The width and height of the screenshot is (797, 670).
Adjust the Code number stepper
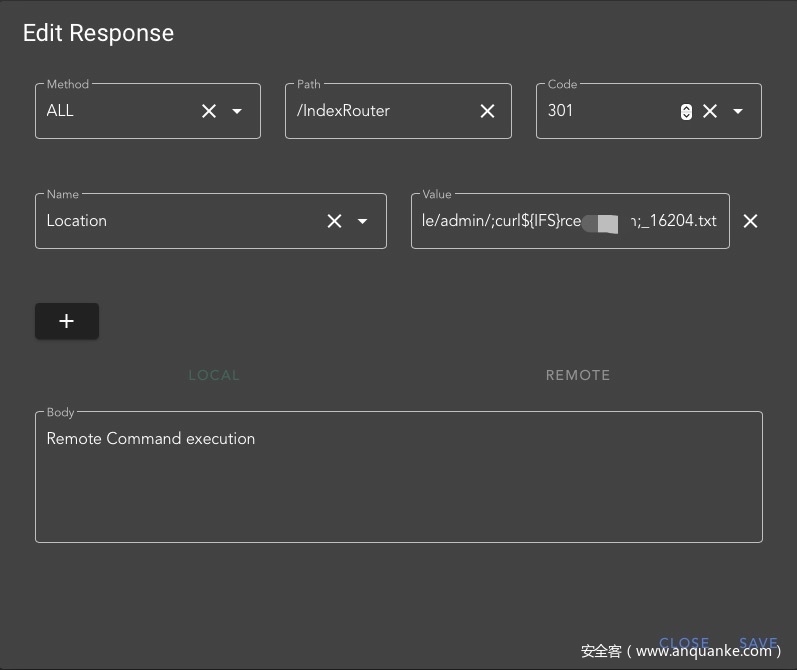[x=686, y=112]
